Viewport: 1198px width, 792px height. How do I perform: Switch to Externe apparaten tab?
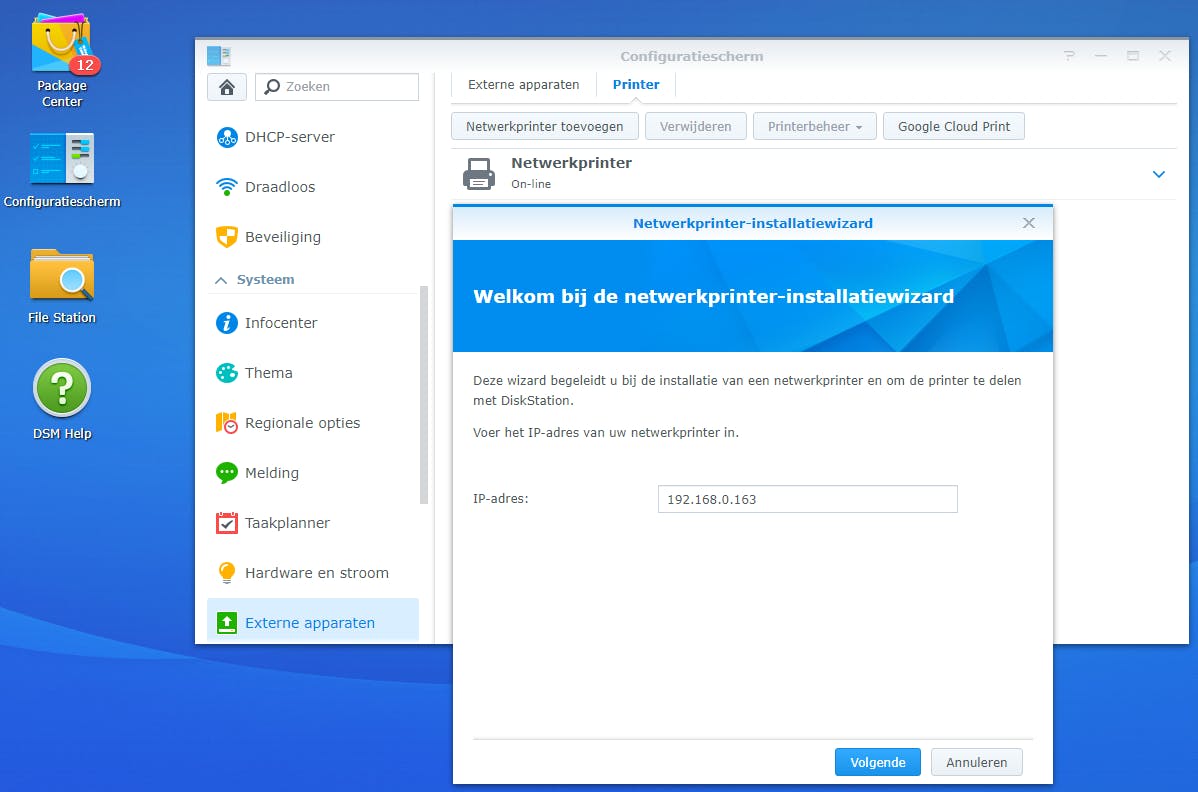(x=523, y=85)
